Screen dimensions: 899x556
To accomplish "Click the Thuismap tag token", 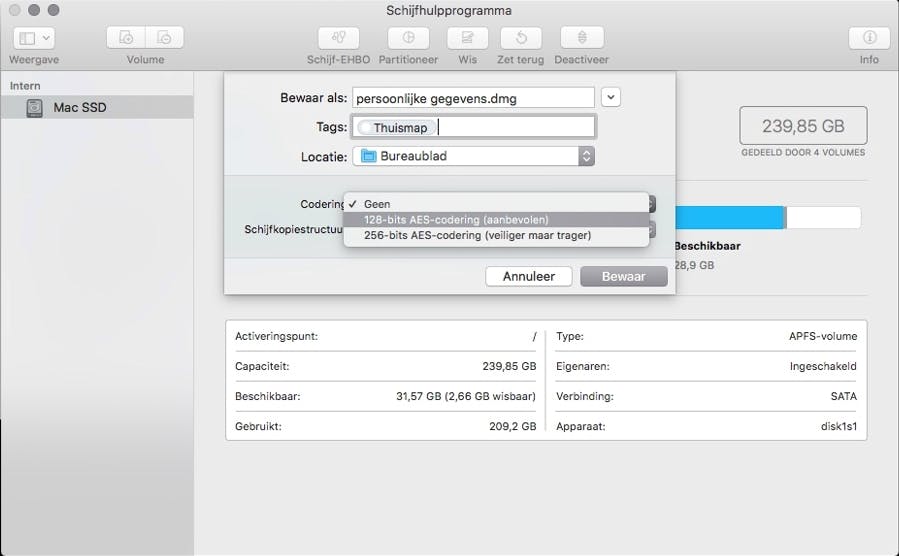I will pos(399,128).
